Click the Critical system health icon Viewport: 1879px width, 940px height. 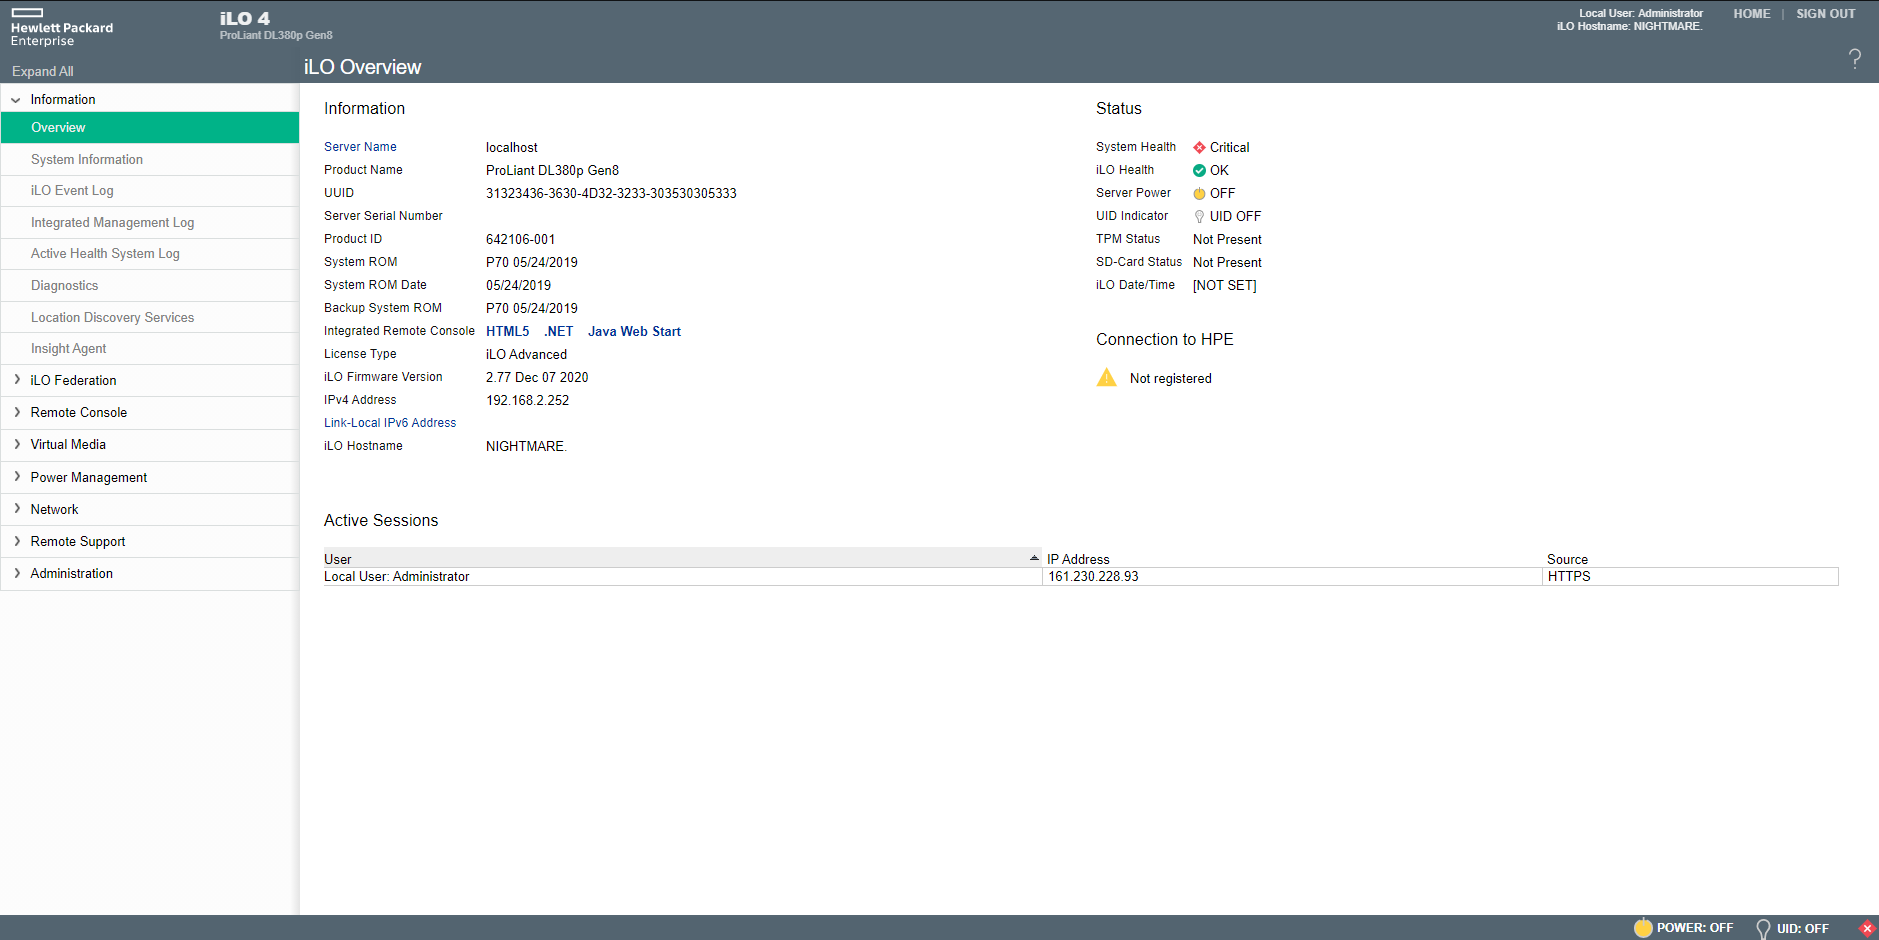click(1199, 147)
